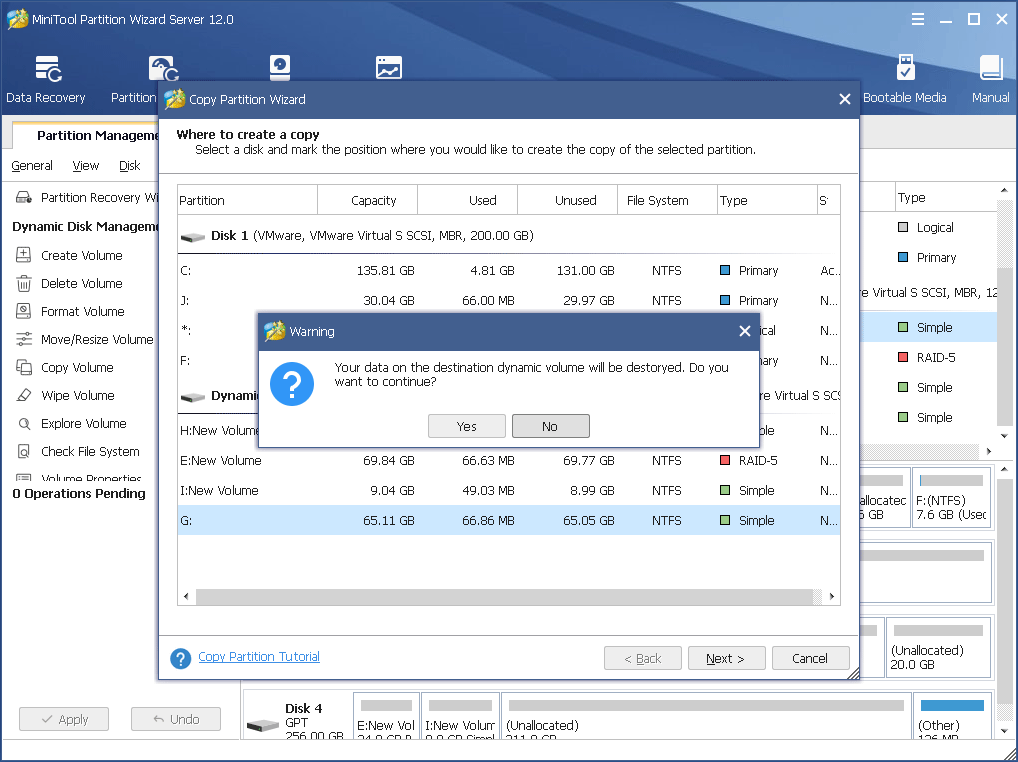
Task: Open the View menu
Action: (x=85, y=166)
